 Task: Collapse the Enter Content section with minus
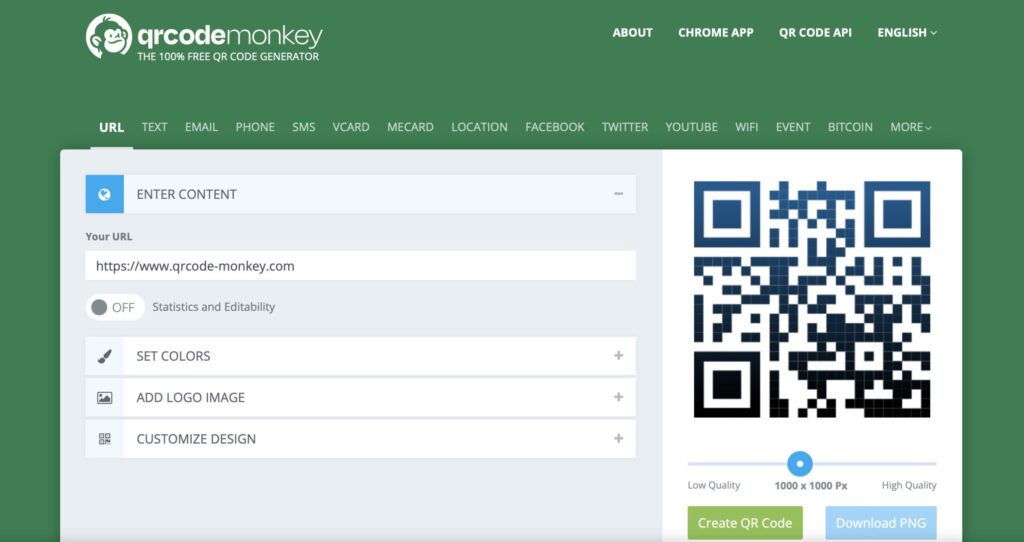click(x=618, y=194)
